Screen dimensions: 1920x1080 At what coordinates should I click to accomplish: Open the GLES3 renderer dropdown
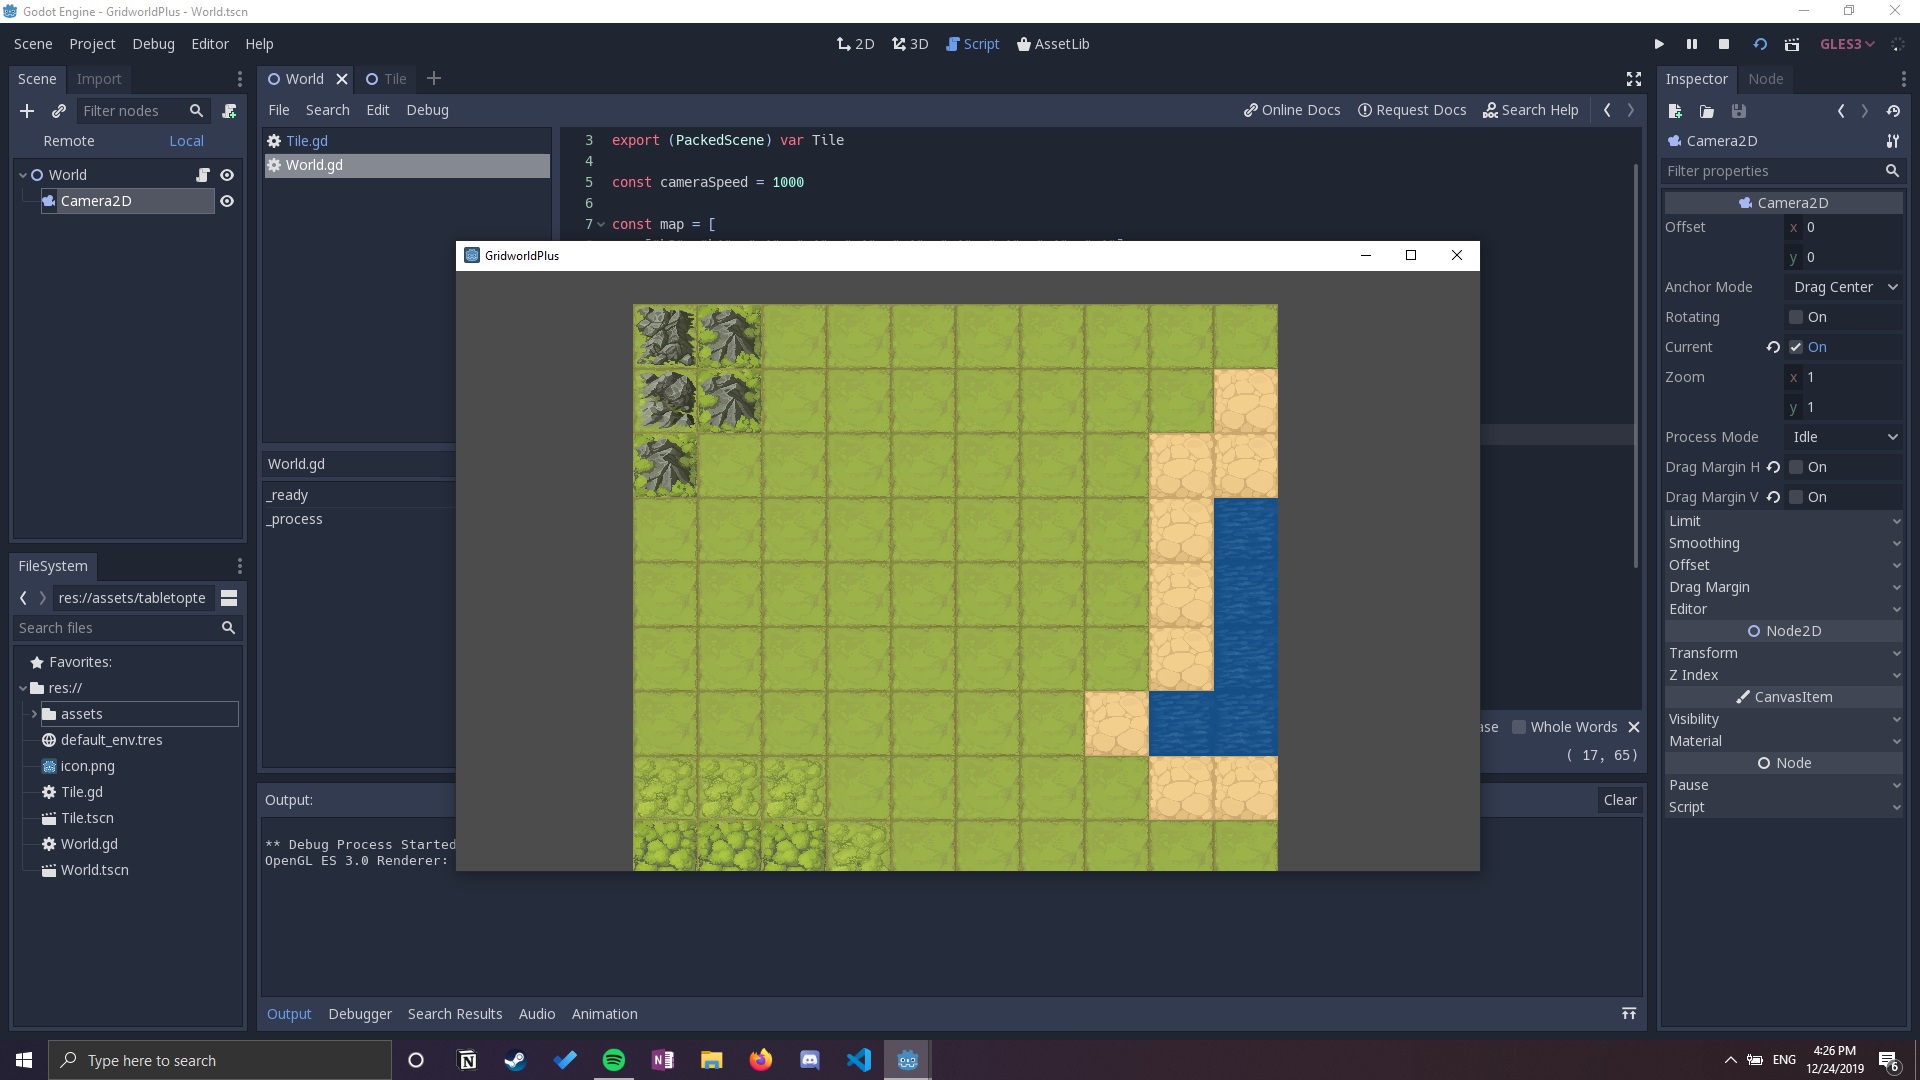pos(1848,44)
